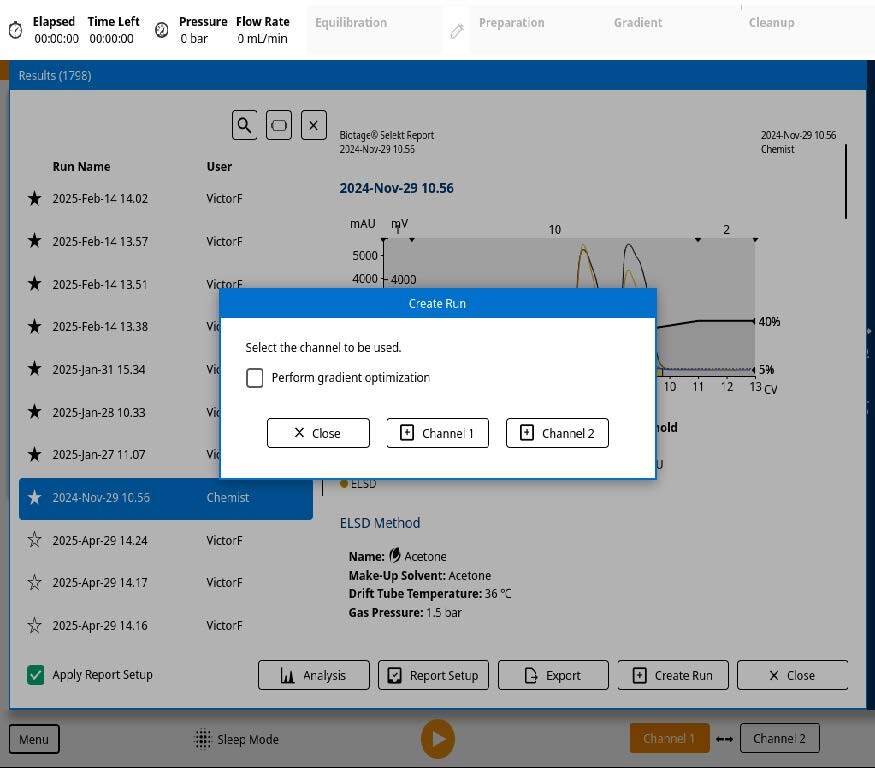This screenshot has width=875, height=768.
Task: Open the Menu at the bottom left
Action: point(34,739)
